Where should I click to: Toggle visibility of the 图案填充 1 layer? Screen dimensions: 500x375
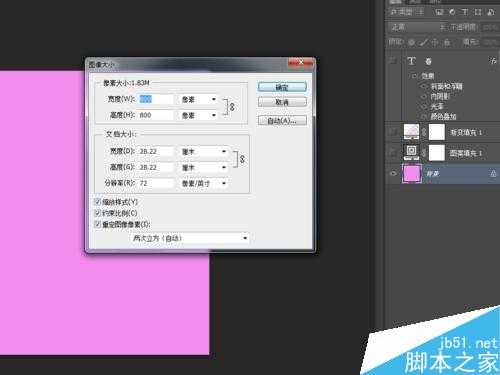click(393, 153)
